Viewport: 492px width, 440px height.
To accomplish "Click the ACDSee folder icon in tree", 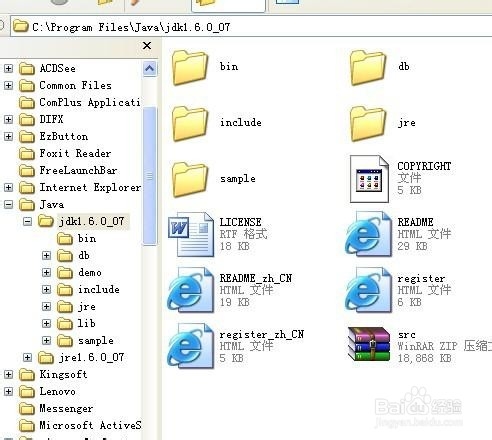I will 27,69.
